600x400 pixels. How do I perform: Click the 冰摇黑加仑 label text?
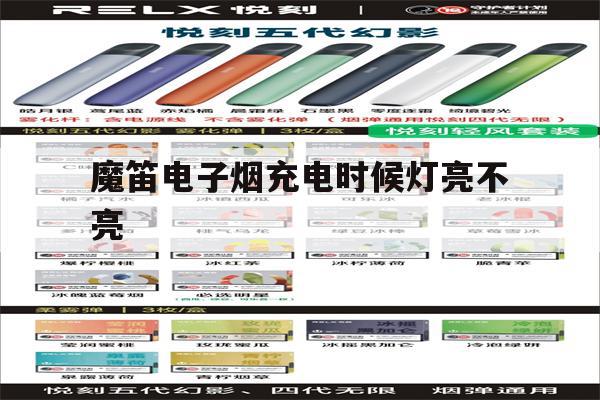(367, 345)
